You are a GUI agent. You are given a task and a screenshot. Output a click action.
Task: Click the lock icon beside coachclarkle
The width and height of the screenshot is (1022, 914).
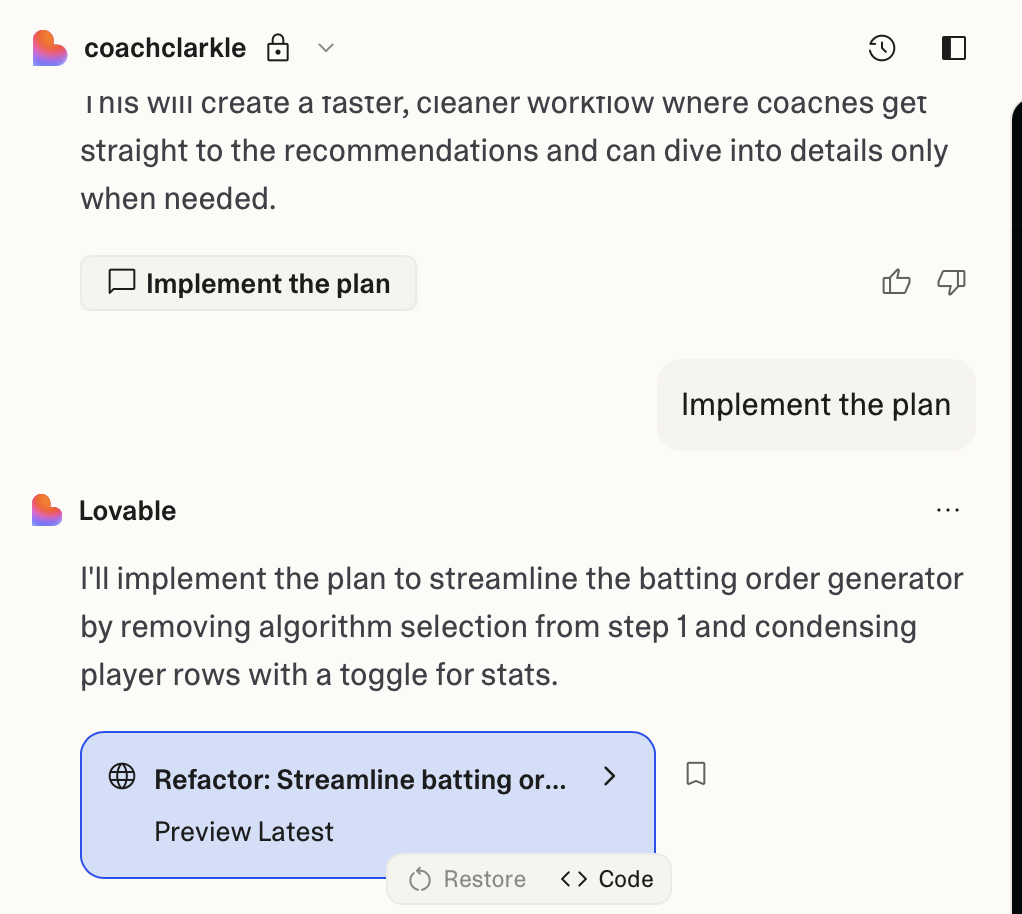tap(278, 48)
